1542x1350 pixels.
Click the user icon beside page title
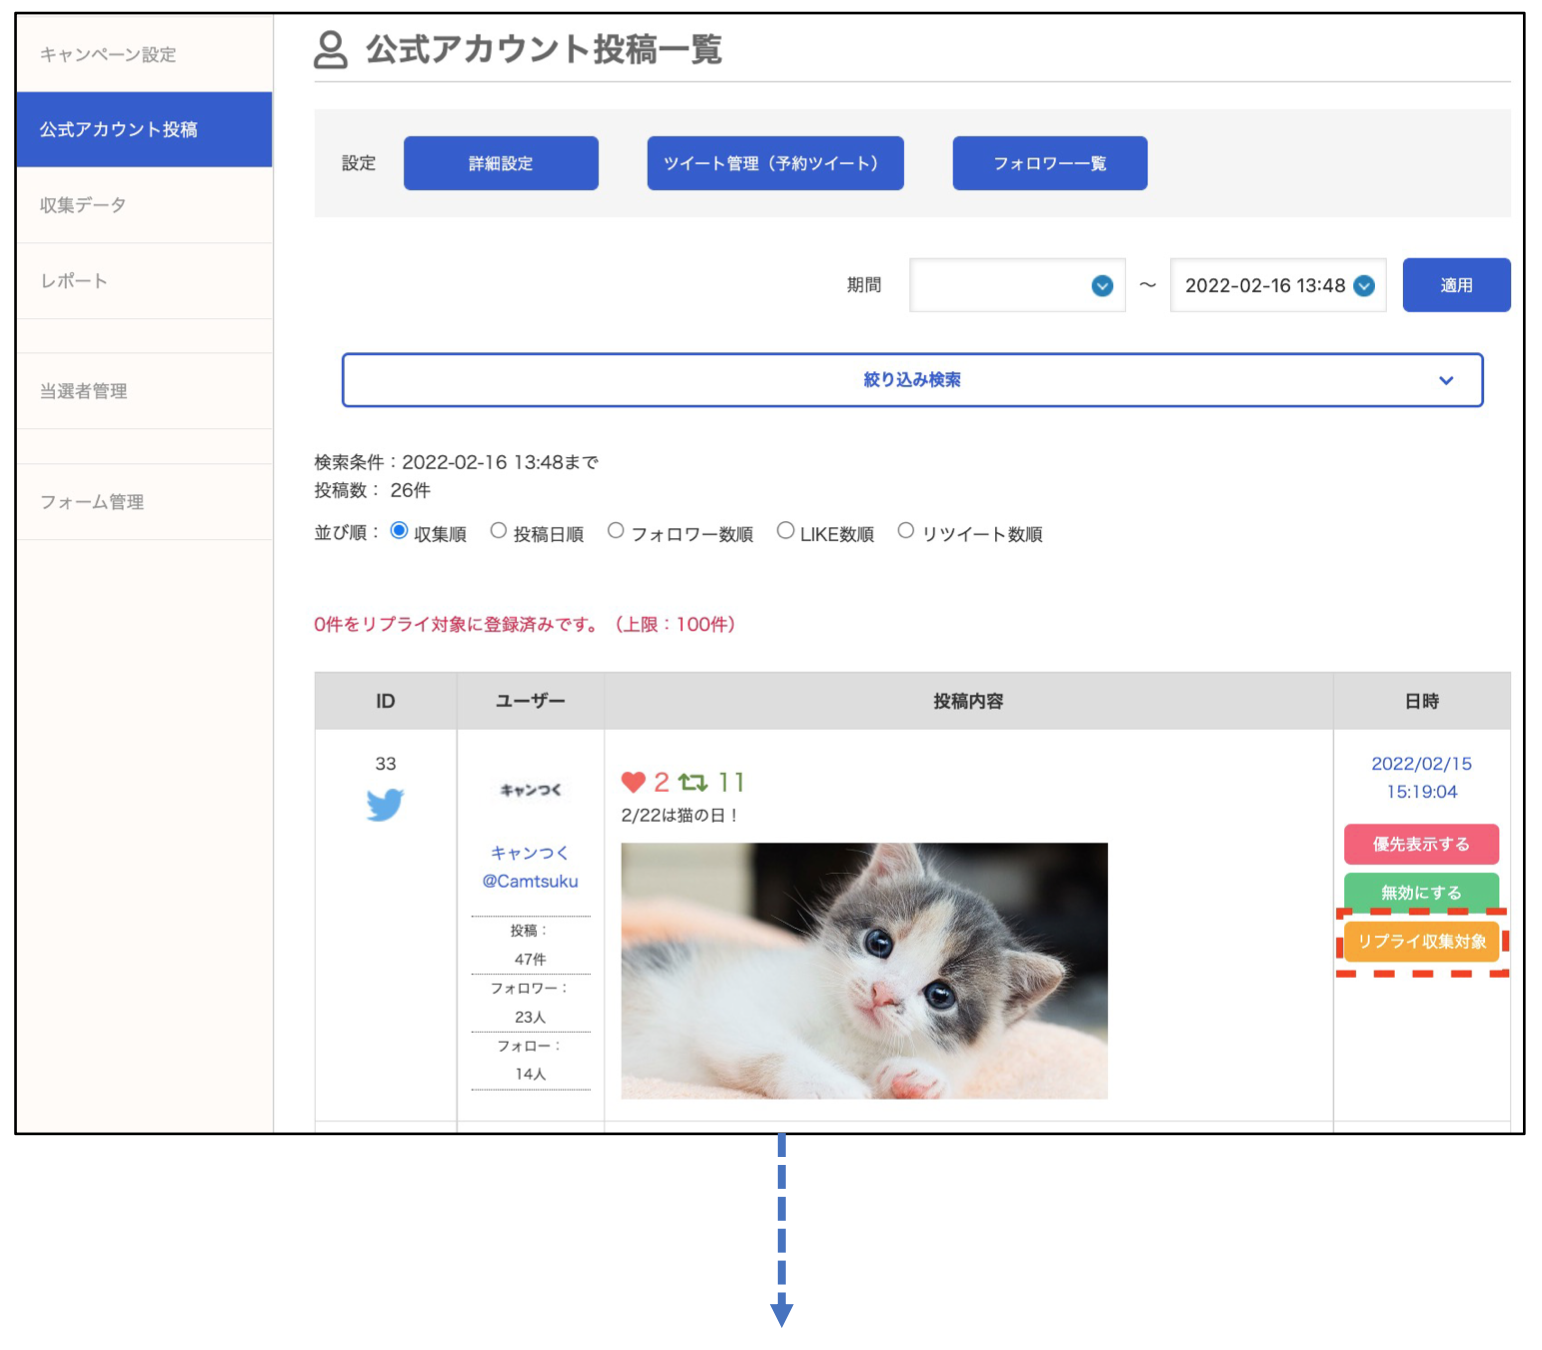point(331,49)
